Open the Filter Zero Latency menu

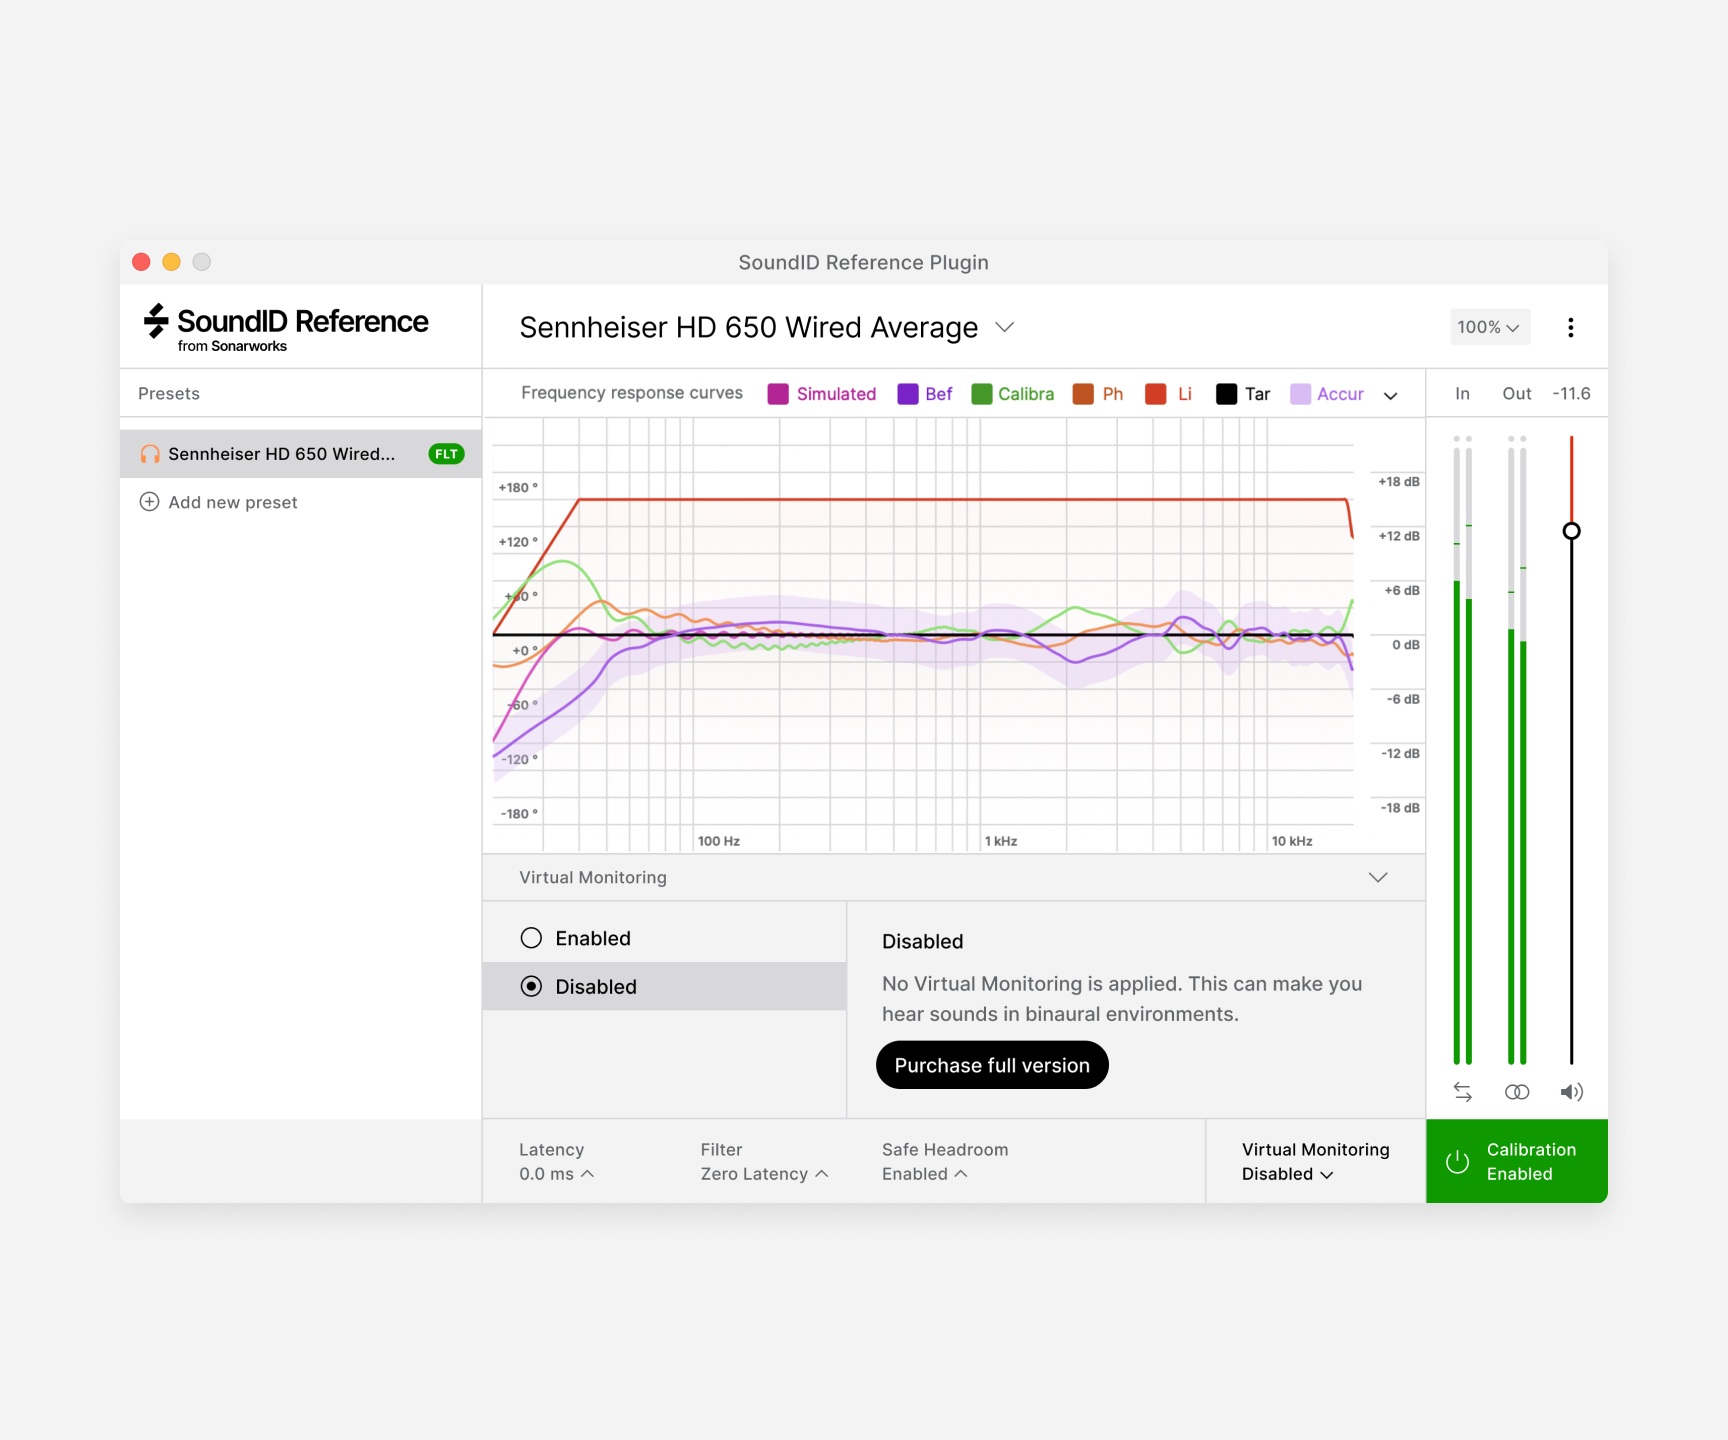click(x=763, y=1173)
